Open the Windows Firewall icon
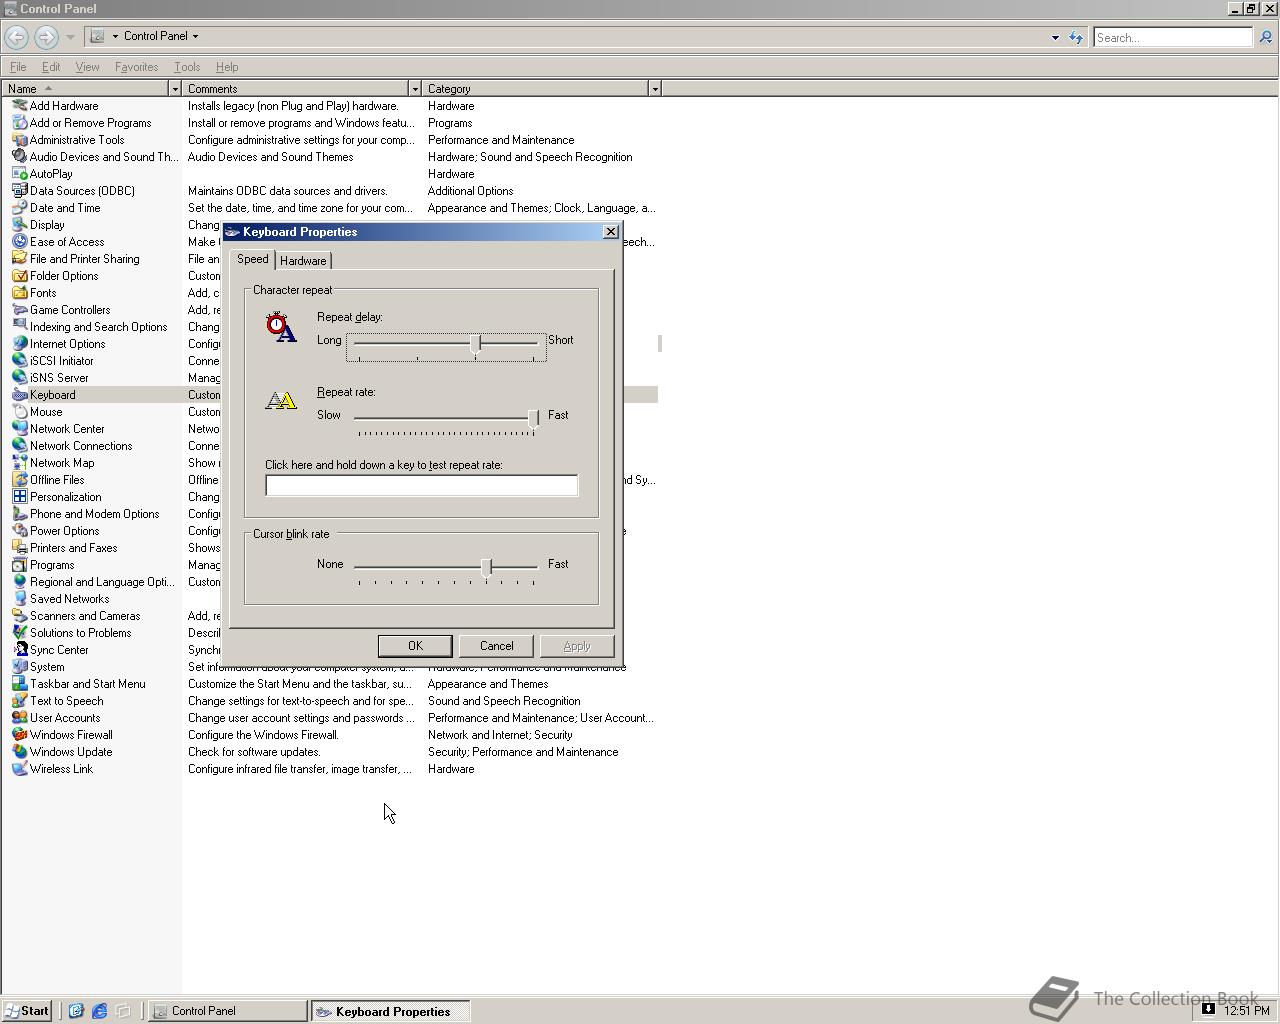 [19, 735]
